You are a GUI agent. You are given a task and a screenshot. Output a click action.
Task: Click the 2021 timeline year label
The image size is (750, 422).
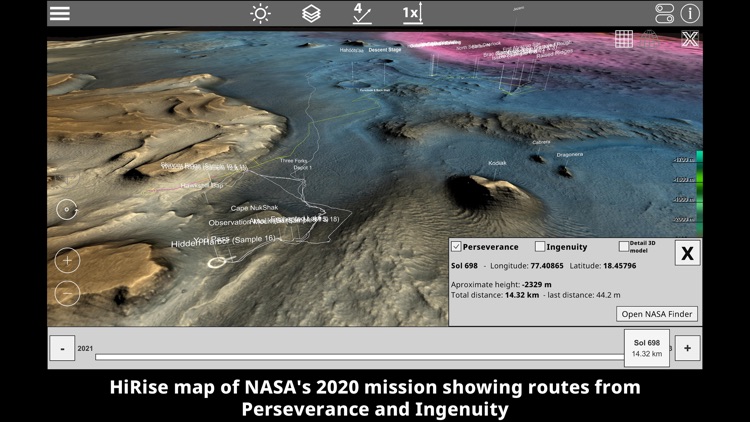[85, 348]
